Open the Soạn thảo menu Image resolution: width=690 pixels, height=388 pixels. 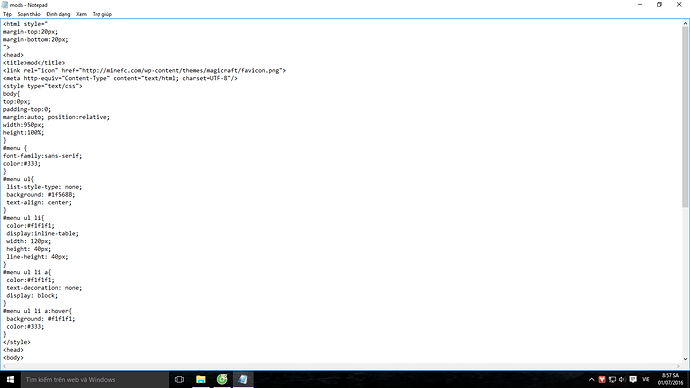point(29,14)
